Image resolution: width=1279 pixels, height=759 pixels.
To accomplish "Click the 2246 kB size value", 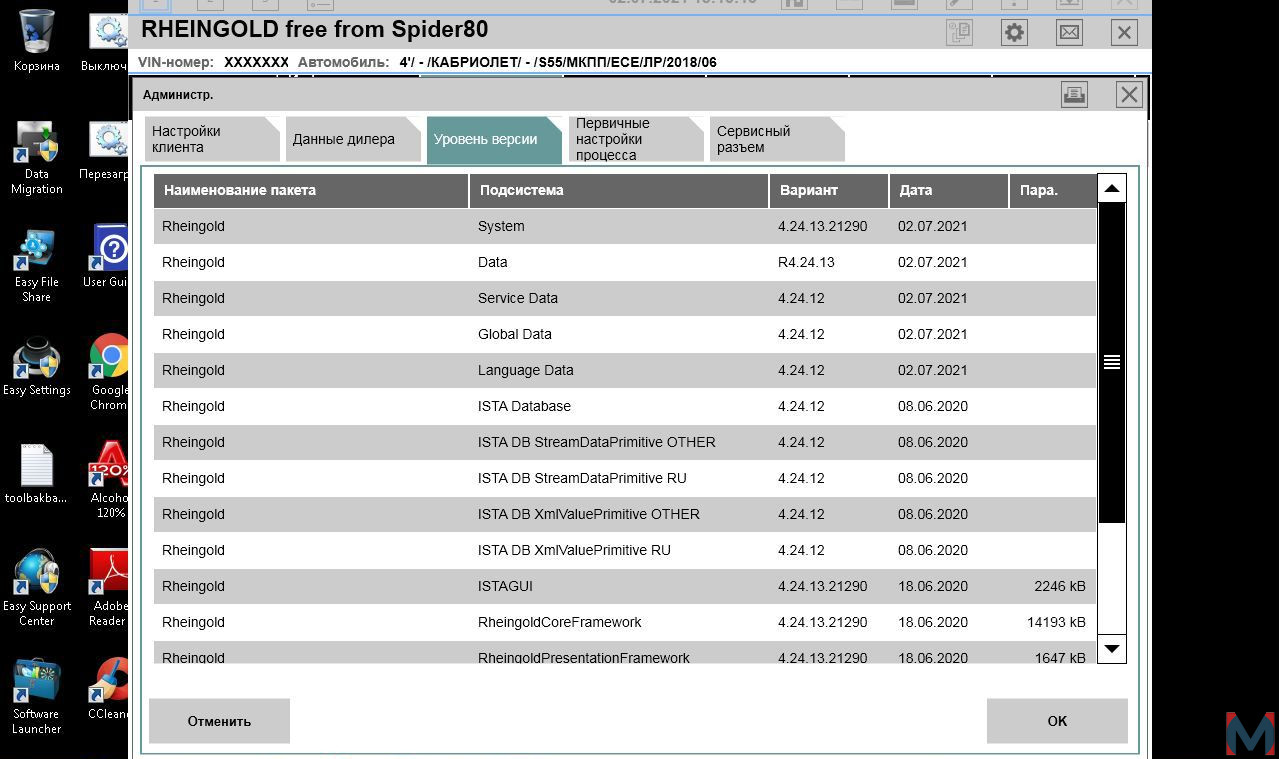I will click(x=1059, y=586).
